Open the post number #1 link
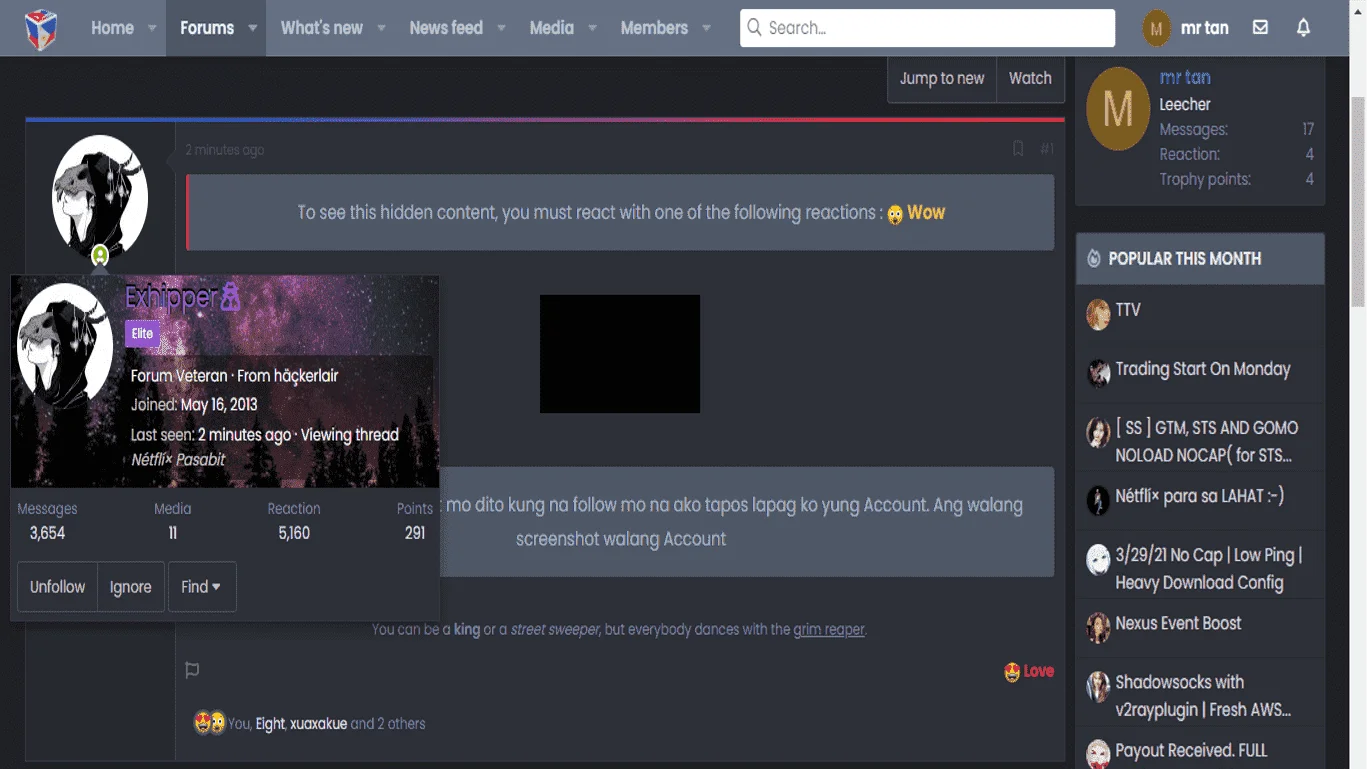This screenshot has width=1370, height=769. [1047, 149]
